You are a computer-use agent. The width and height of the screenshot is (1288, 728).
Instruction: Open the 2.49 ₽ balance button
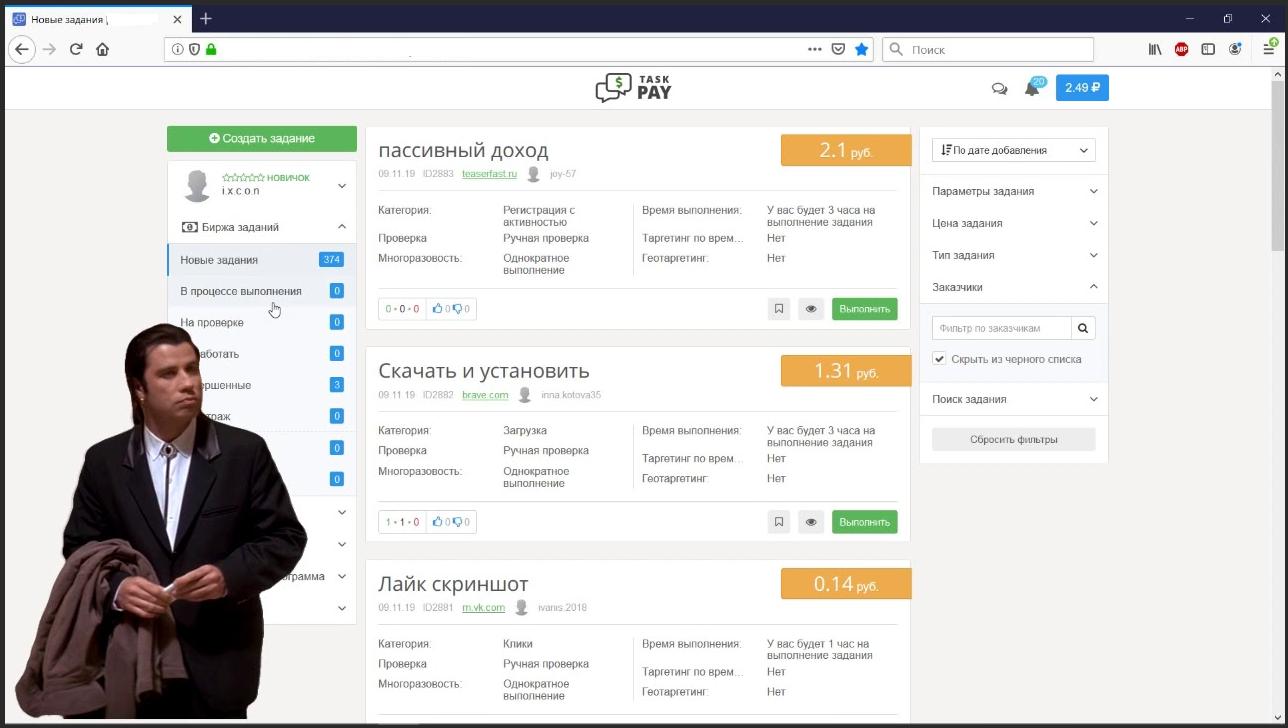(x=1082, y=88)
